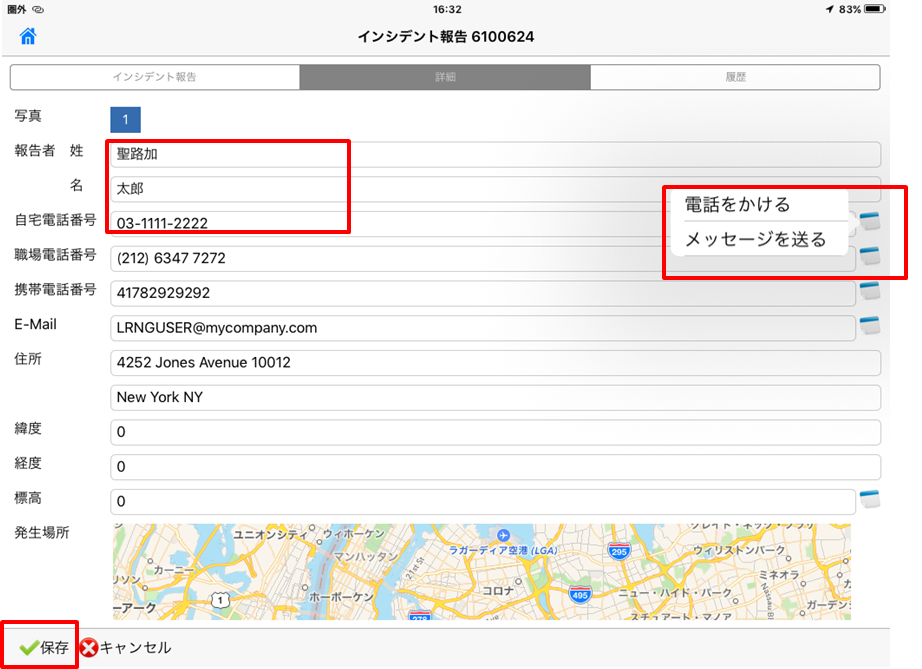The height and width of the screenshot is (669, 922).
Task: Tap the 住所 field 4252 Jones Avenue
Action: point(495,363)
